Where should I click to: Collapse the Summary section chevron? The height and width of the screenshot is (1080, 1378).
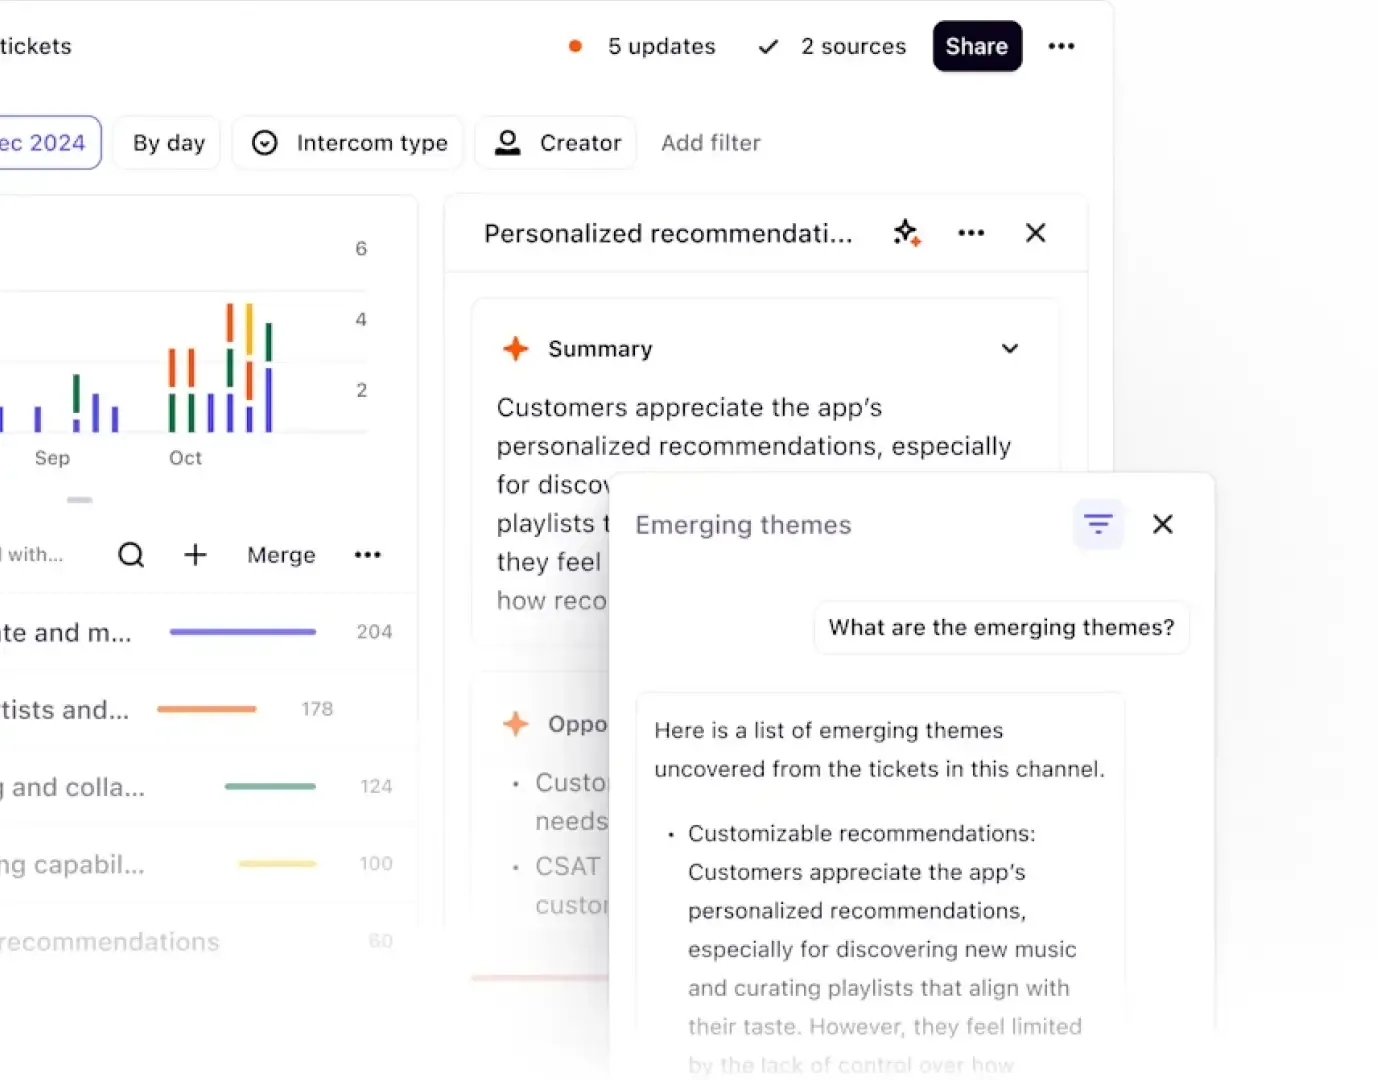[1009, 349]
